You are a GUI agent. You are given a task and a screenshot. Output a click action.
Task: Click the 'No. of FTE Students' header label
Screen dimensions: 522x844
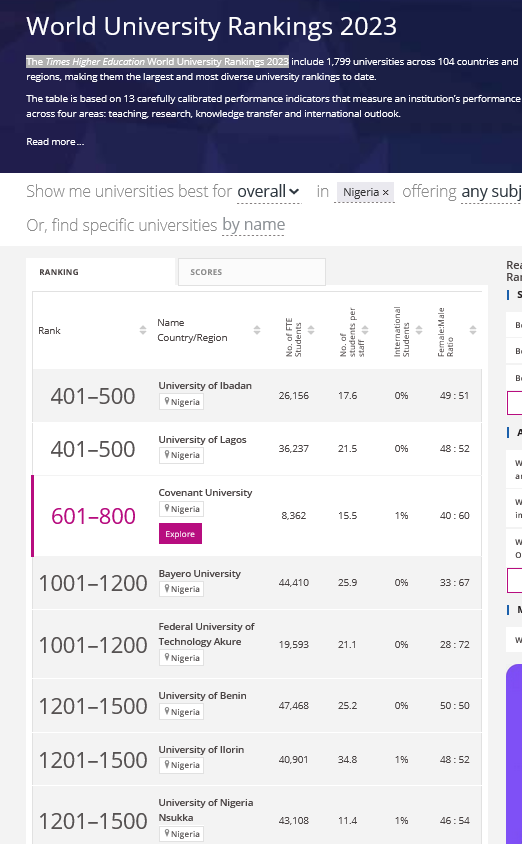click(x=294, y=337)
